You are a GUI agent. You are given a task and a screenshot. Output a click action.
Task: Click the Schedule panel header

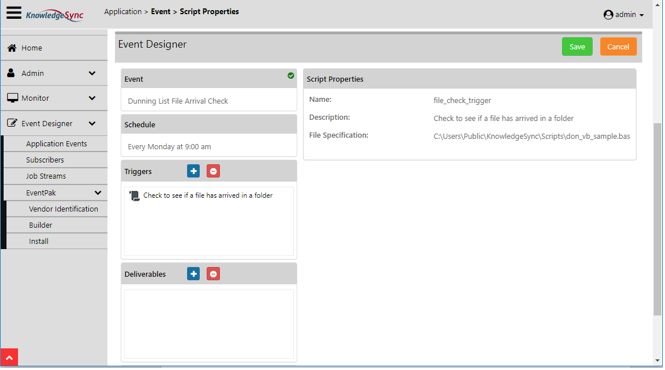pos(209,124)
